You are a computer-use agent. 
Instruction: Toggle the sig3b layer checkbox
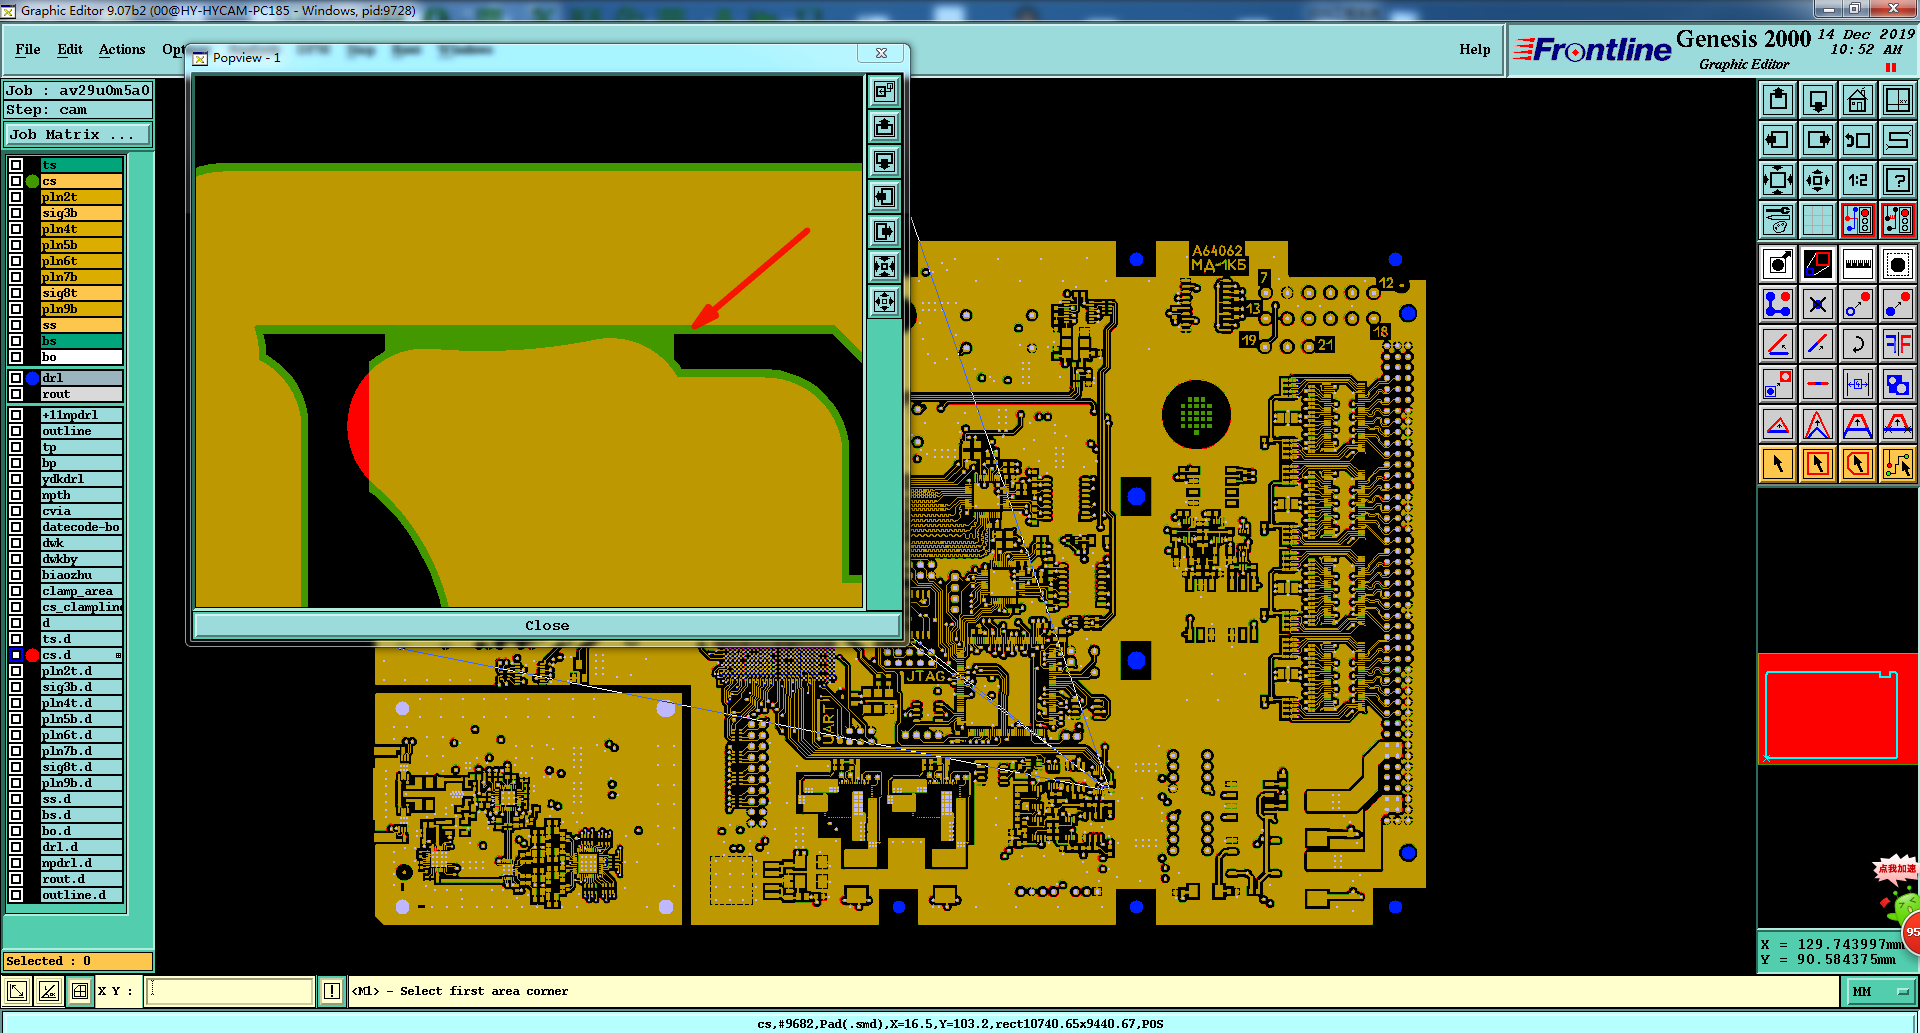tap(16, 213)
